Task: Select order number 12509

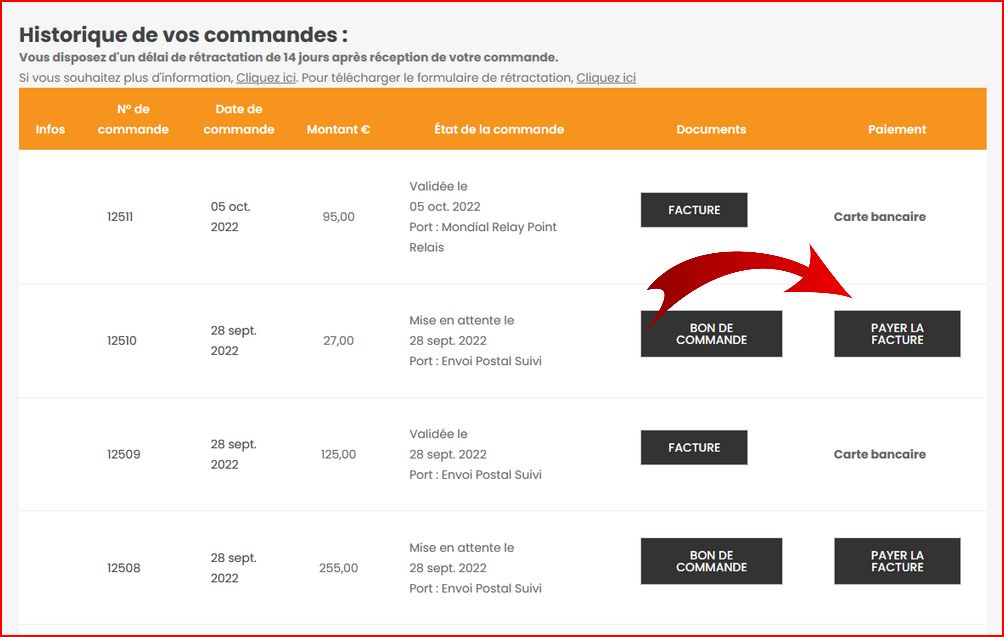Action: (124, 455)
